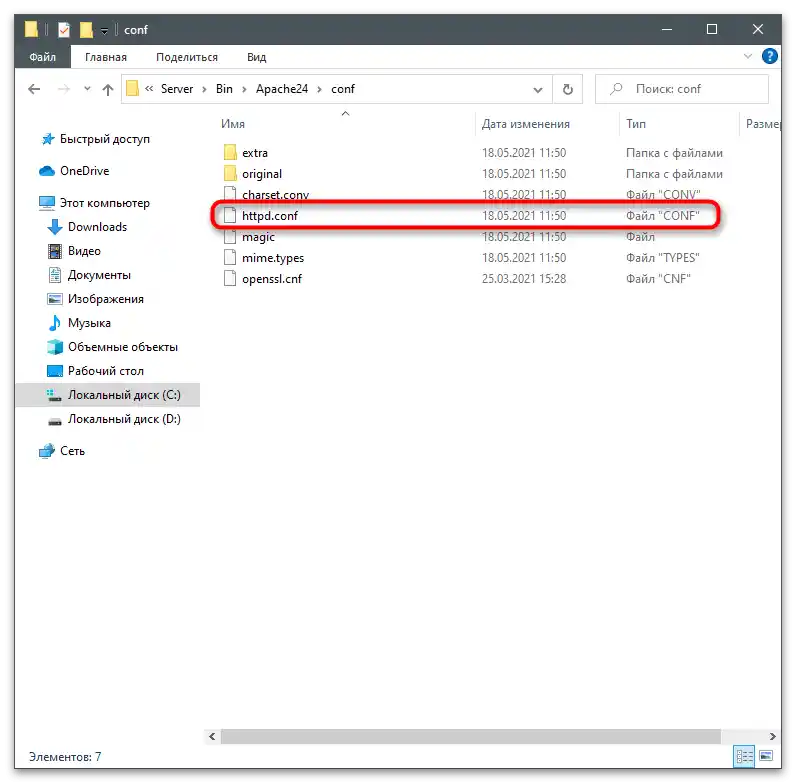The height and width of the screenshot is (783, 796).
Task: Open Downloads in the navigation pane
Action: (x=97, y=227)
